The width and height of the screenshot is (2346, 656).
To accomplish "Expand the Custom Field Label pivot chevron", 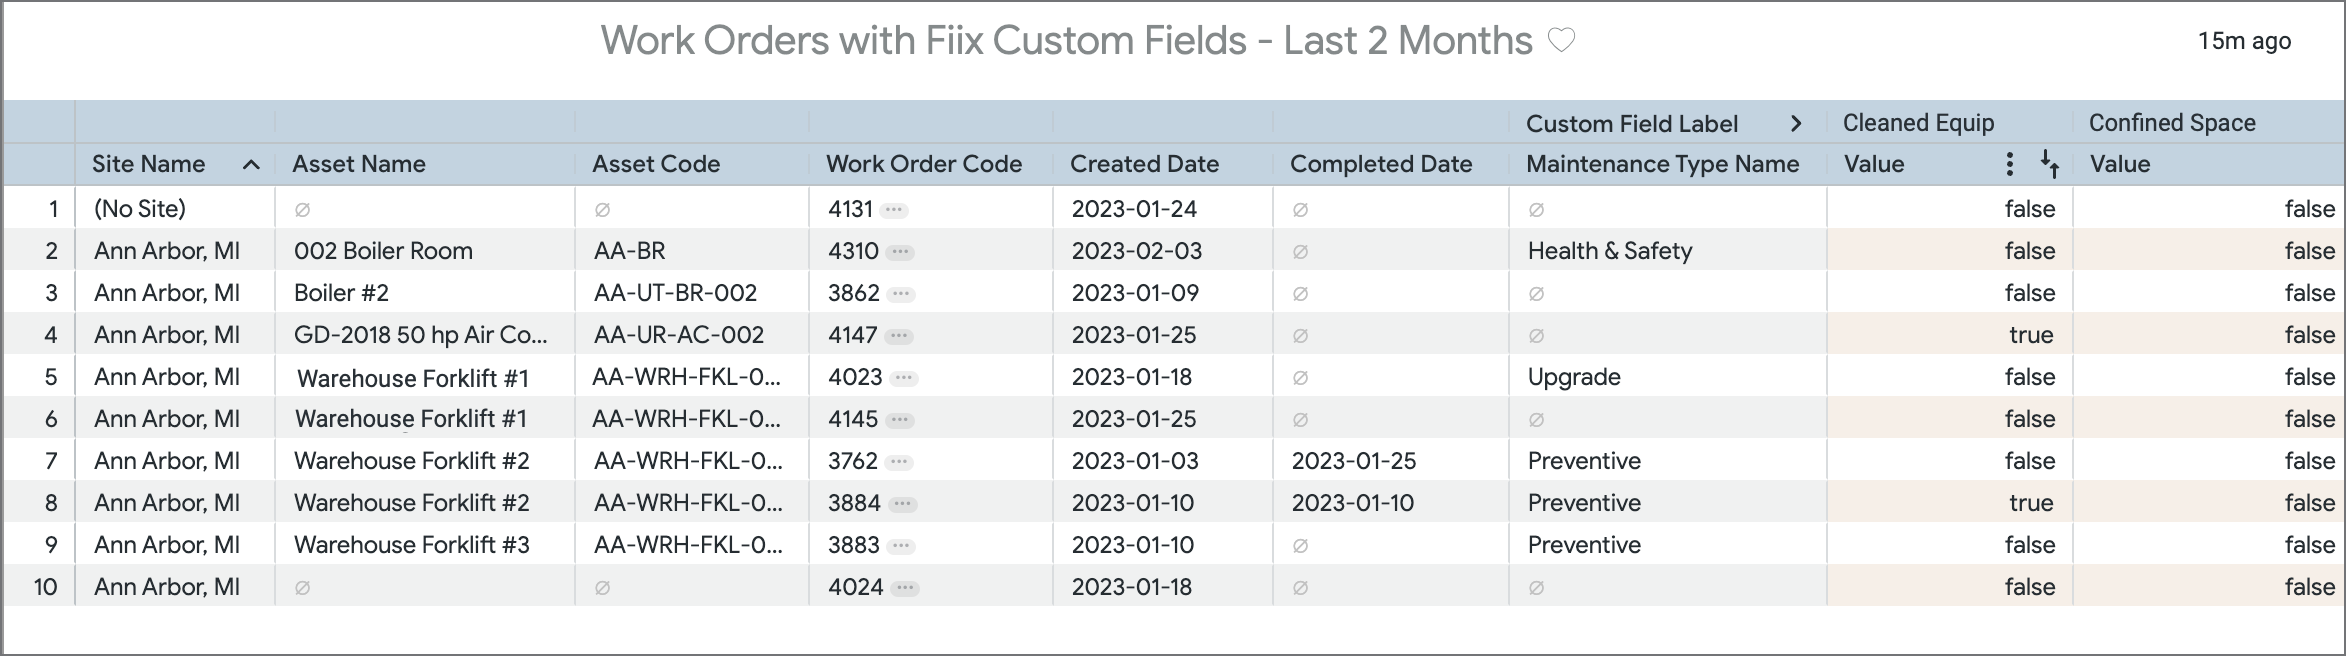I will (1796, 124).
